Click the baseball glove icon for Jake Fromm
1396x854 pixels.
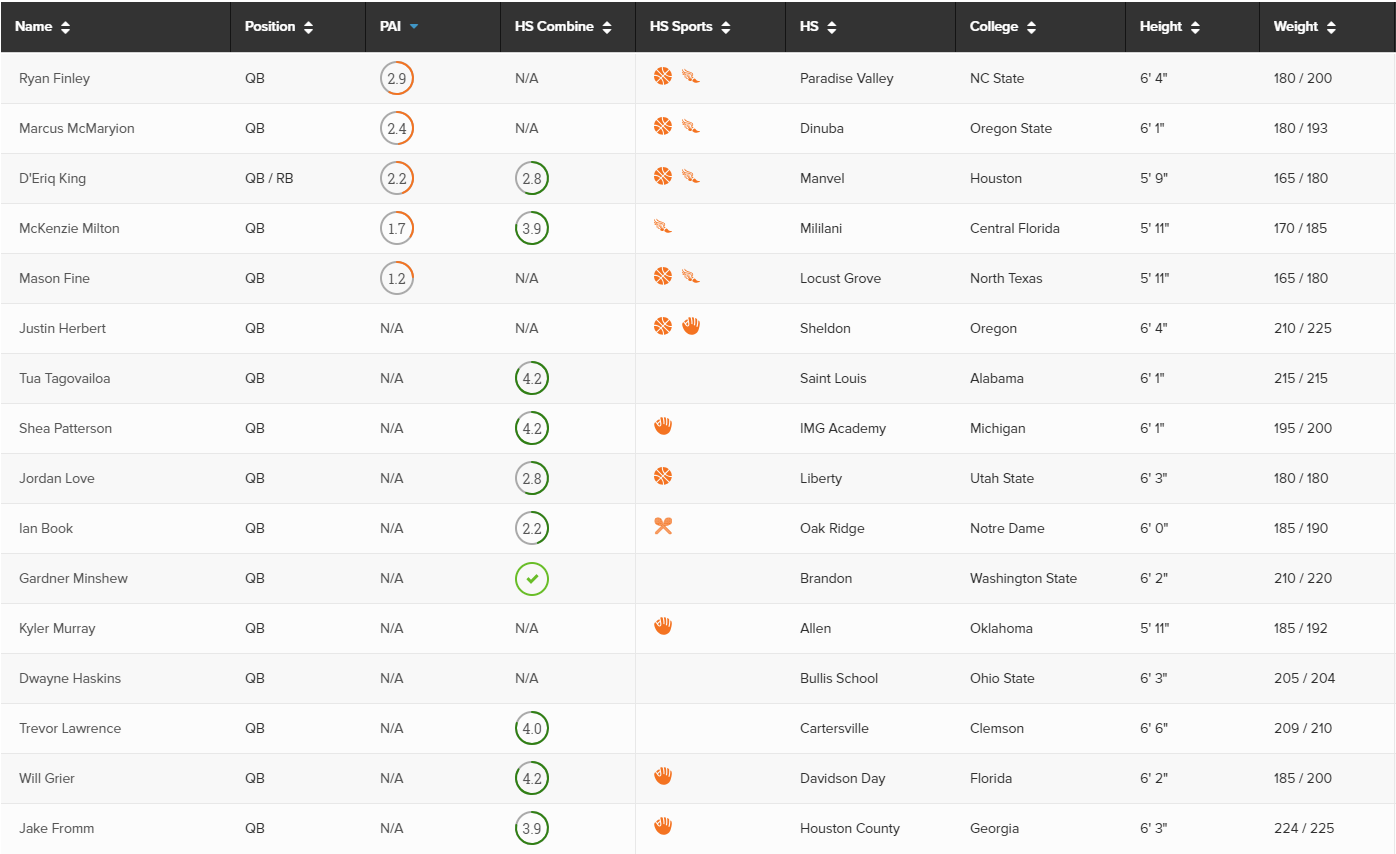click(663, 826)
